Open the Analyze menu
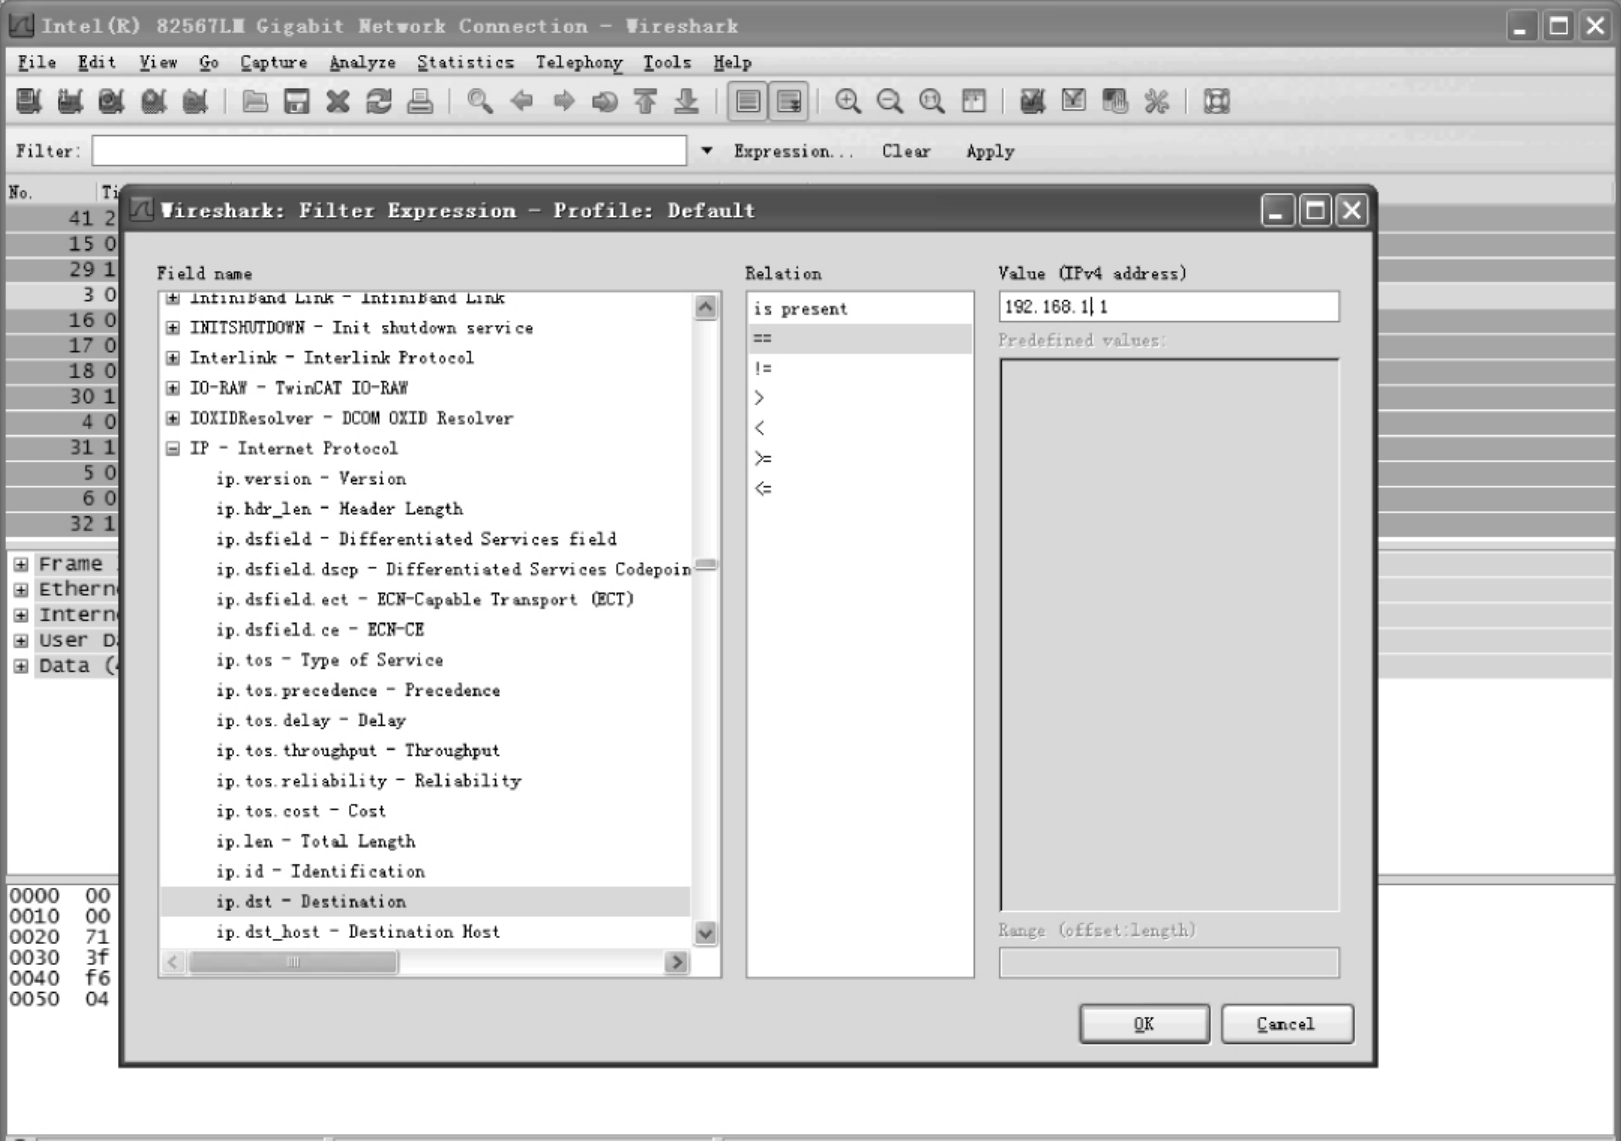The width and height of the screenshot is (1621, 1141). [x=362, y=62]
